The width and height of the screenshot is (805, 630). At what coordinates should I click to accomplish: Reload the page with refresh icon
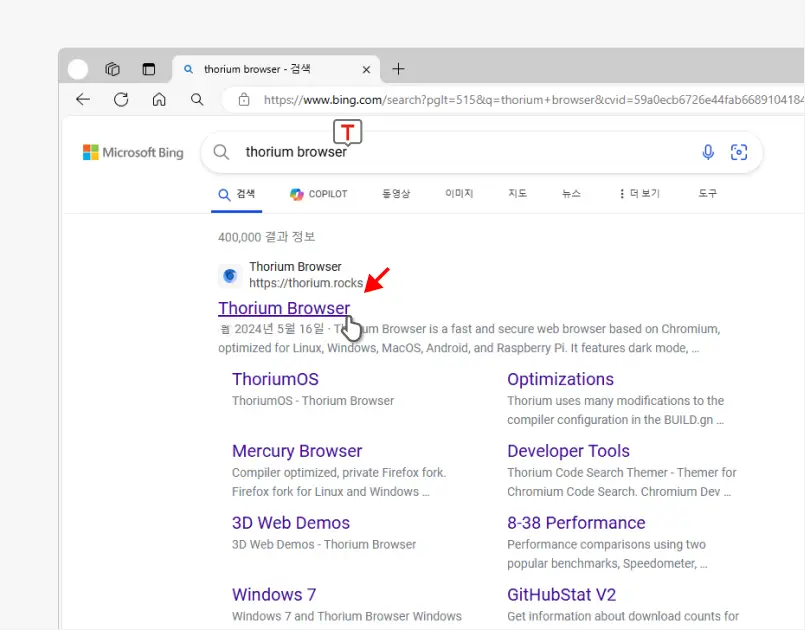pos(121,100)
